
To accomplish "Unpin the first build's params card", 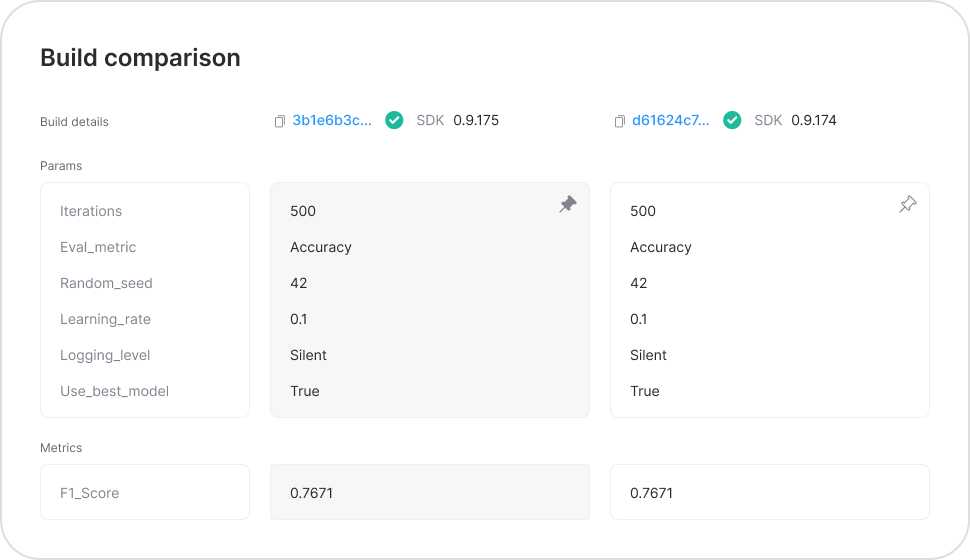I will coord(568,204).
